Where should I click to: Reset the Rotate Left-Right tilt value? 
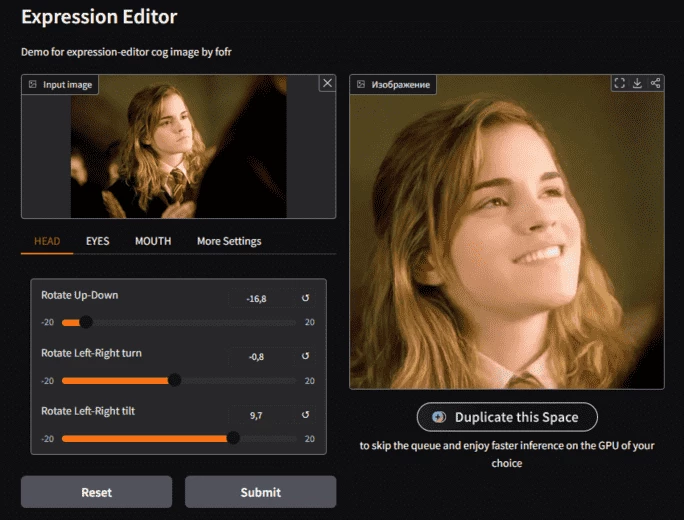[305, 414]
